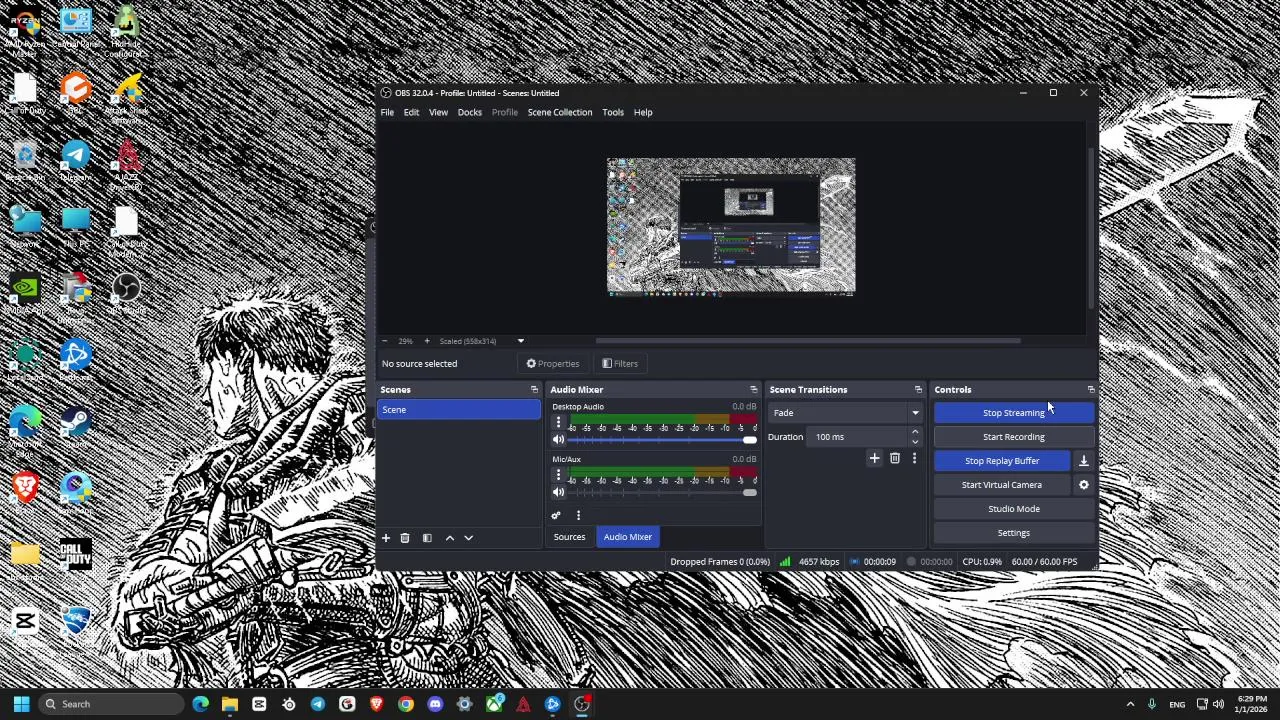Open Telegram desktop shortcut
The width and height of the screenshot is (1280, 720).
(x=75, y=161)
